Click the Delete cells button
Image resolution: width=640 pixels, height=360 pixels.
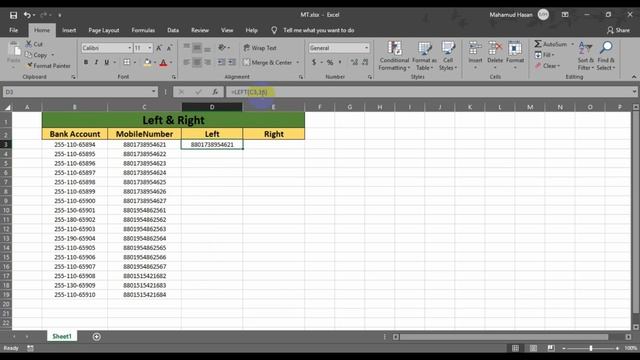[495, 55]
